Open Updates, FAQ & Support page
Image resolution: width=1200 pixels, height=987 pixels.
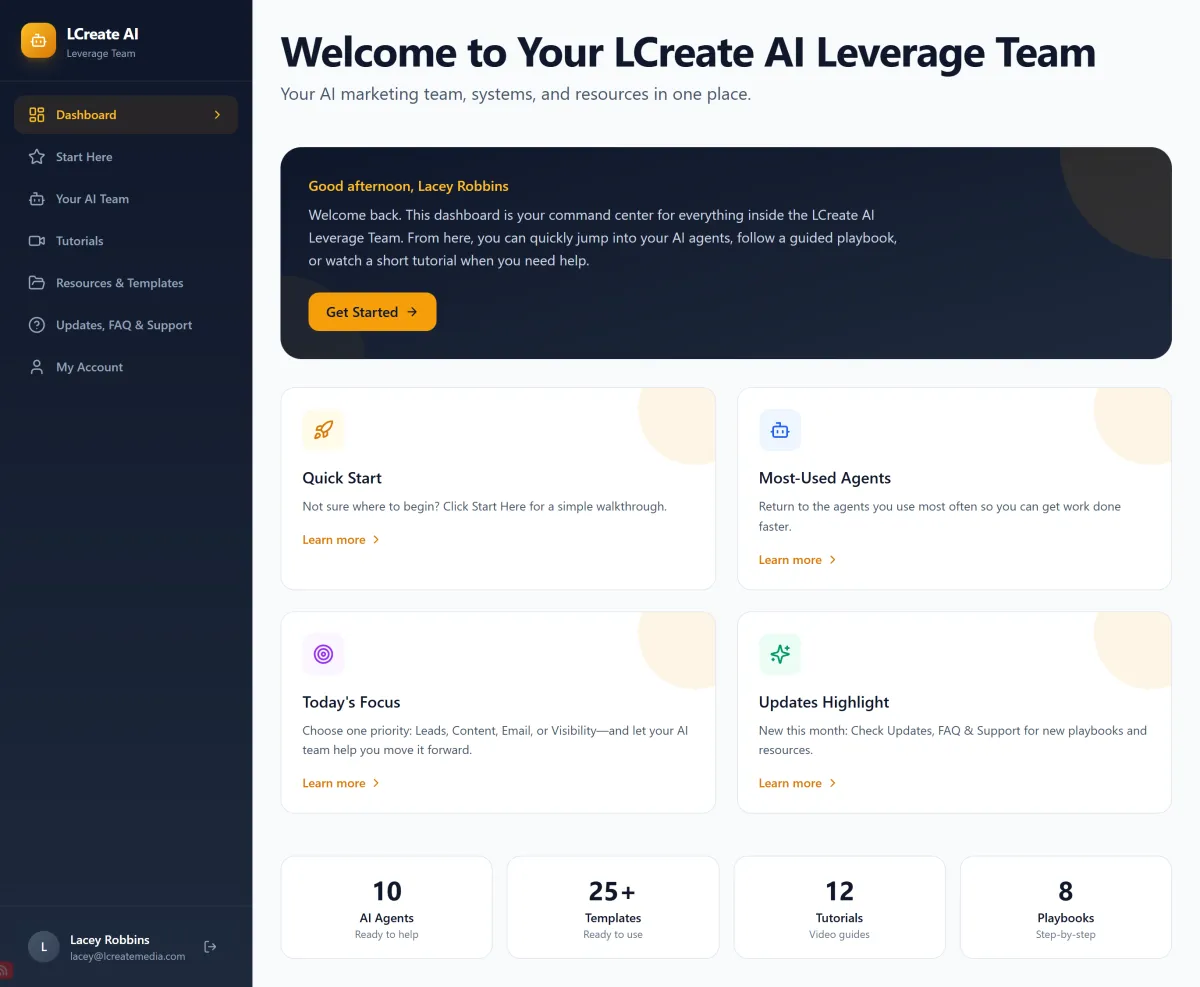pyautogui.click(x=126, y=325)
